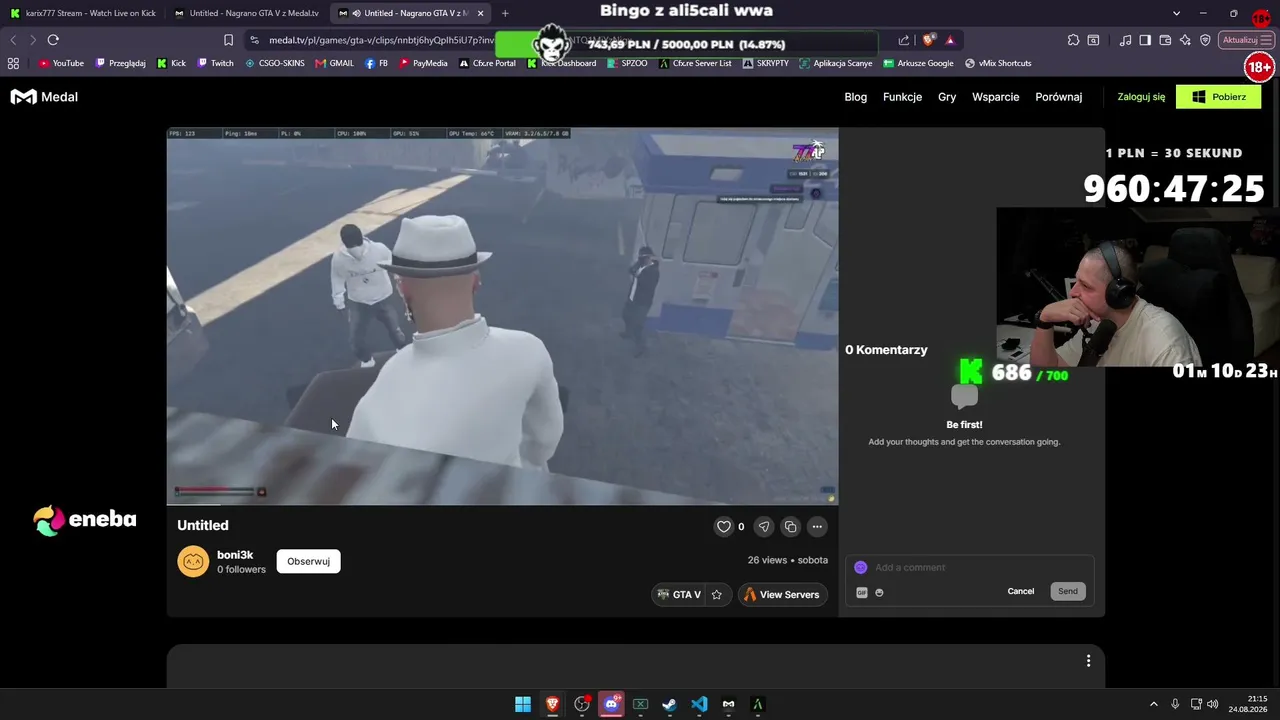Open the Cfx.re Portal bookmark
The height and width of the screenshot is (720, 1280).
point(488,63)
